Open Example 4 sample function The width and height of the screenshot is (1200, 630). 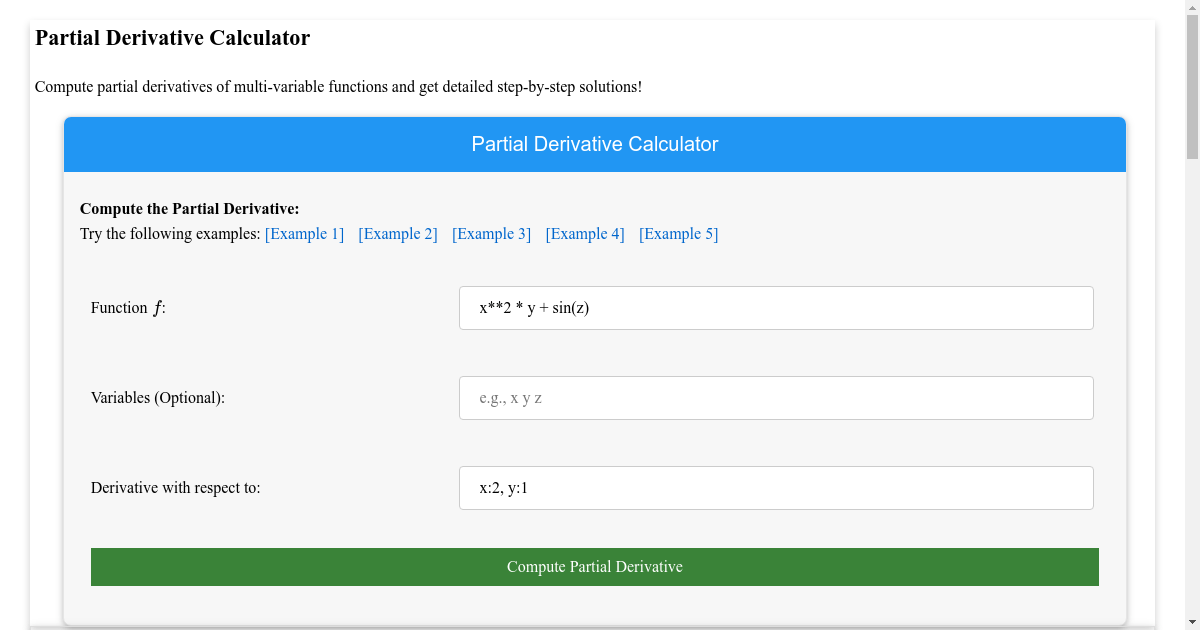click(x=585, y=233)
